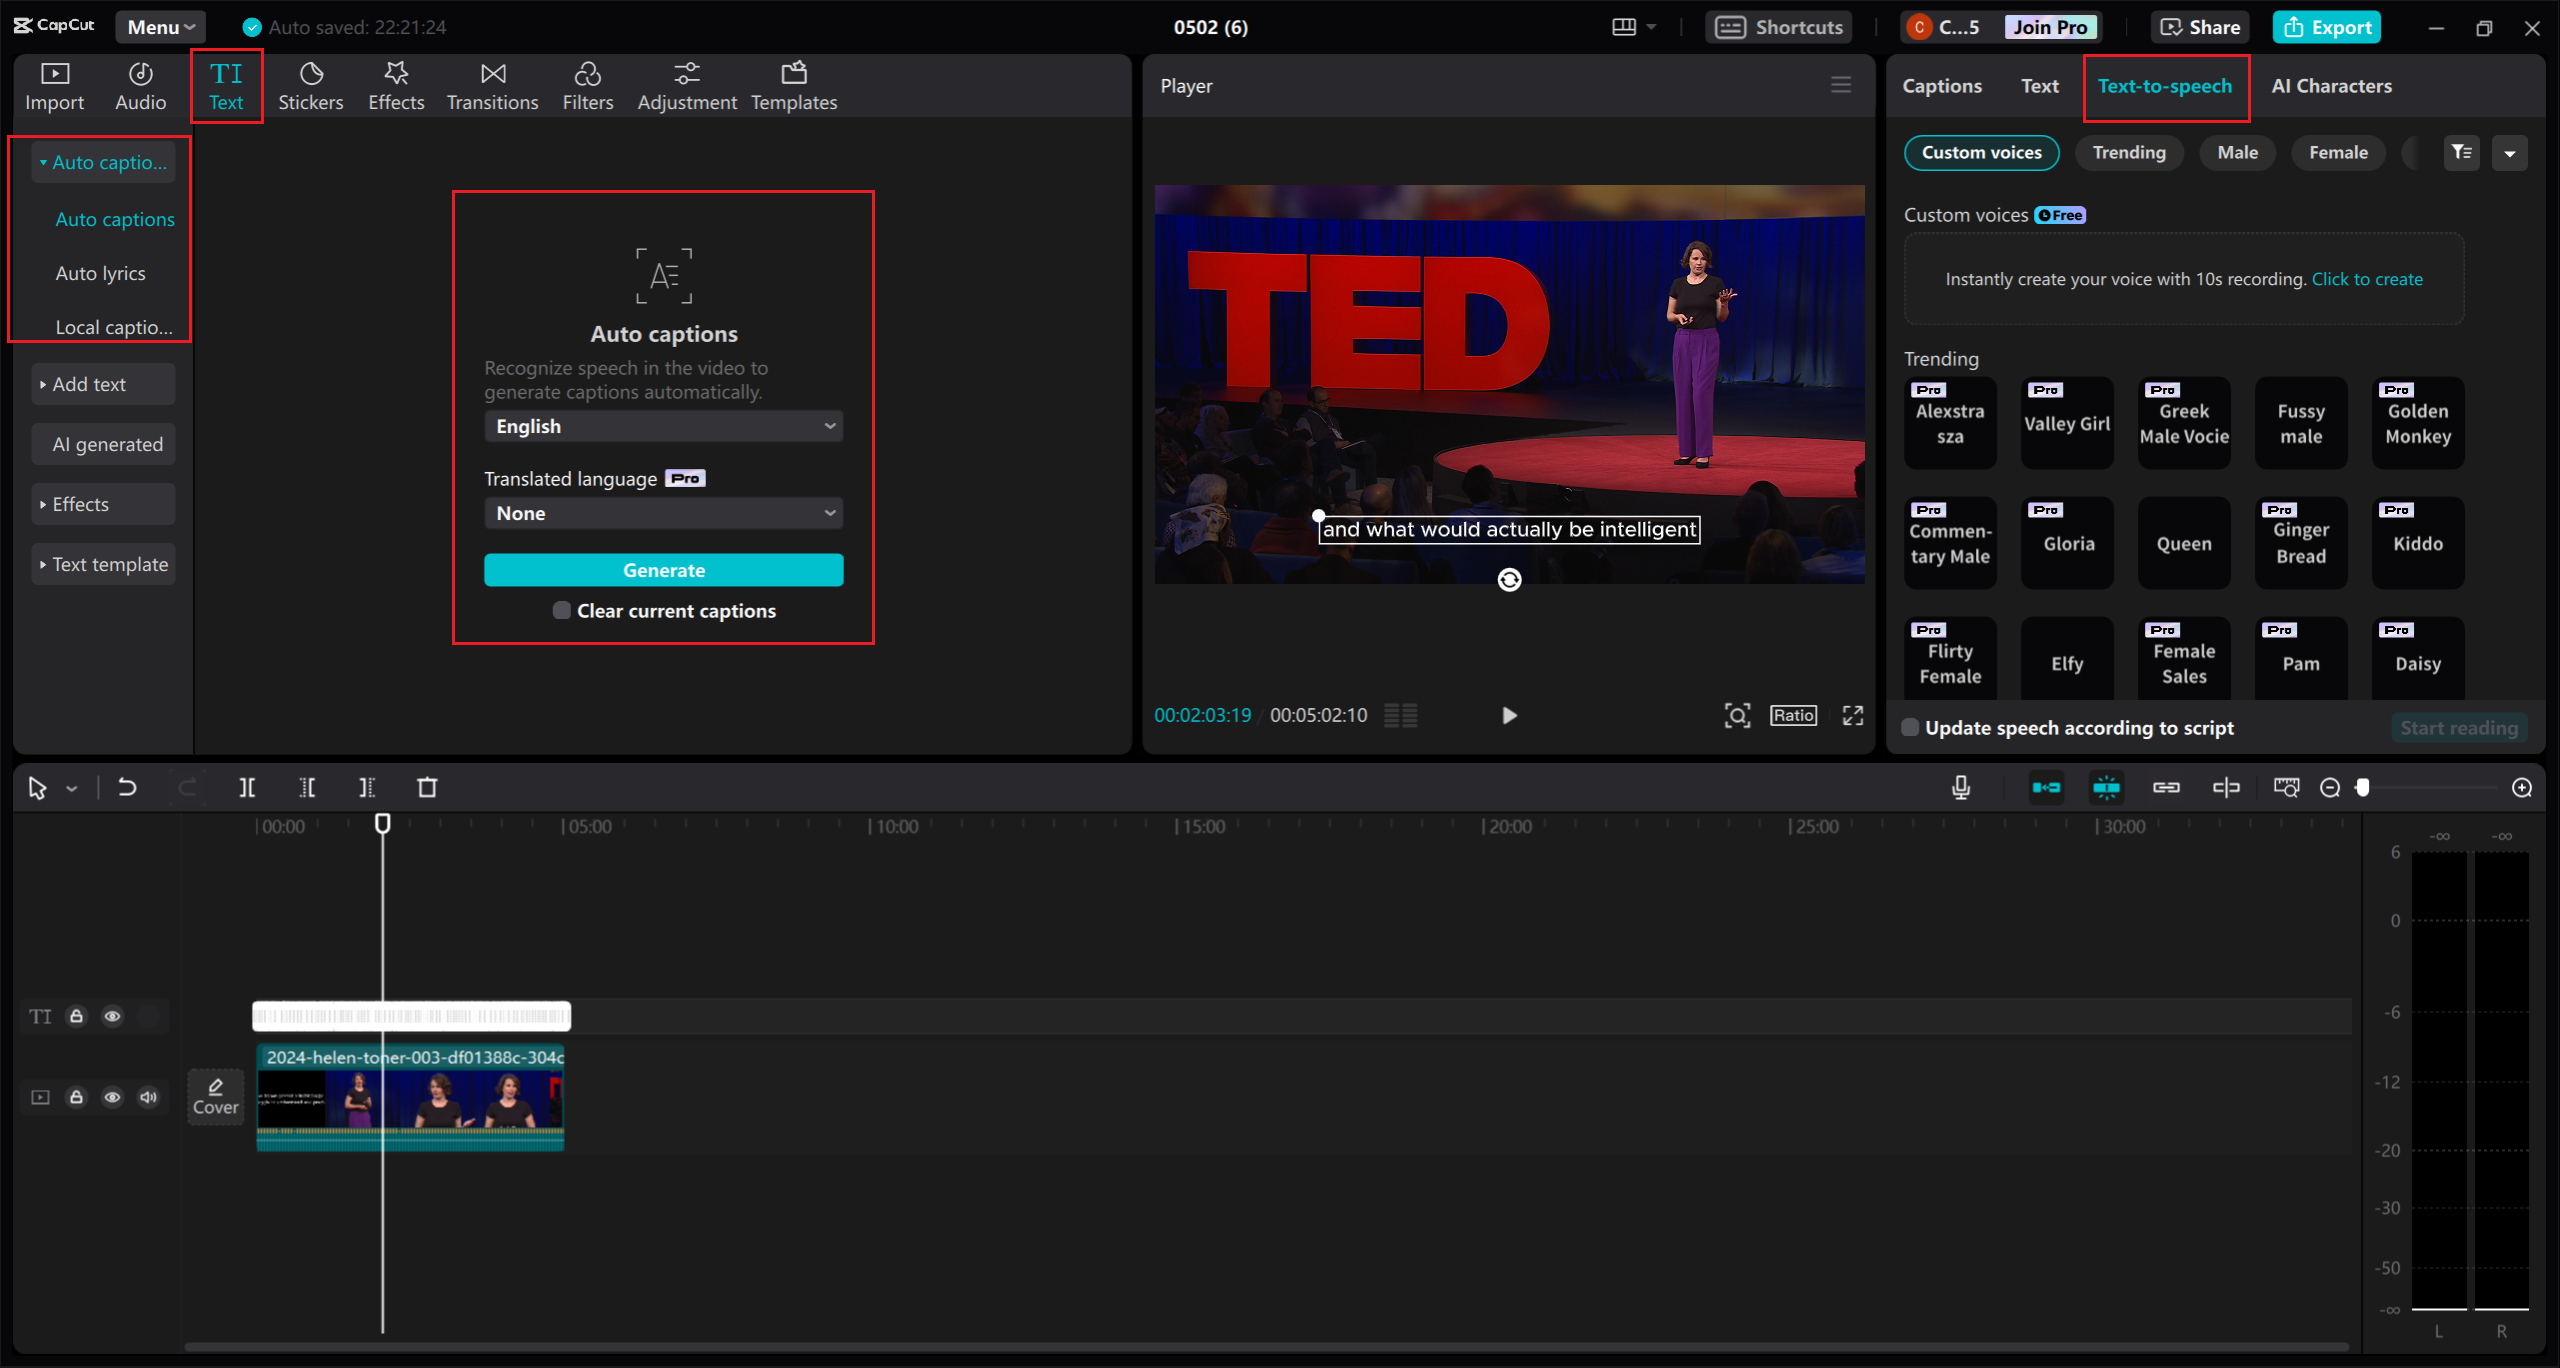Click the Export button

click(2326, 27)
